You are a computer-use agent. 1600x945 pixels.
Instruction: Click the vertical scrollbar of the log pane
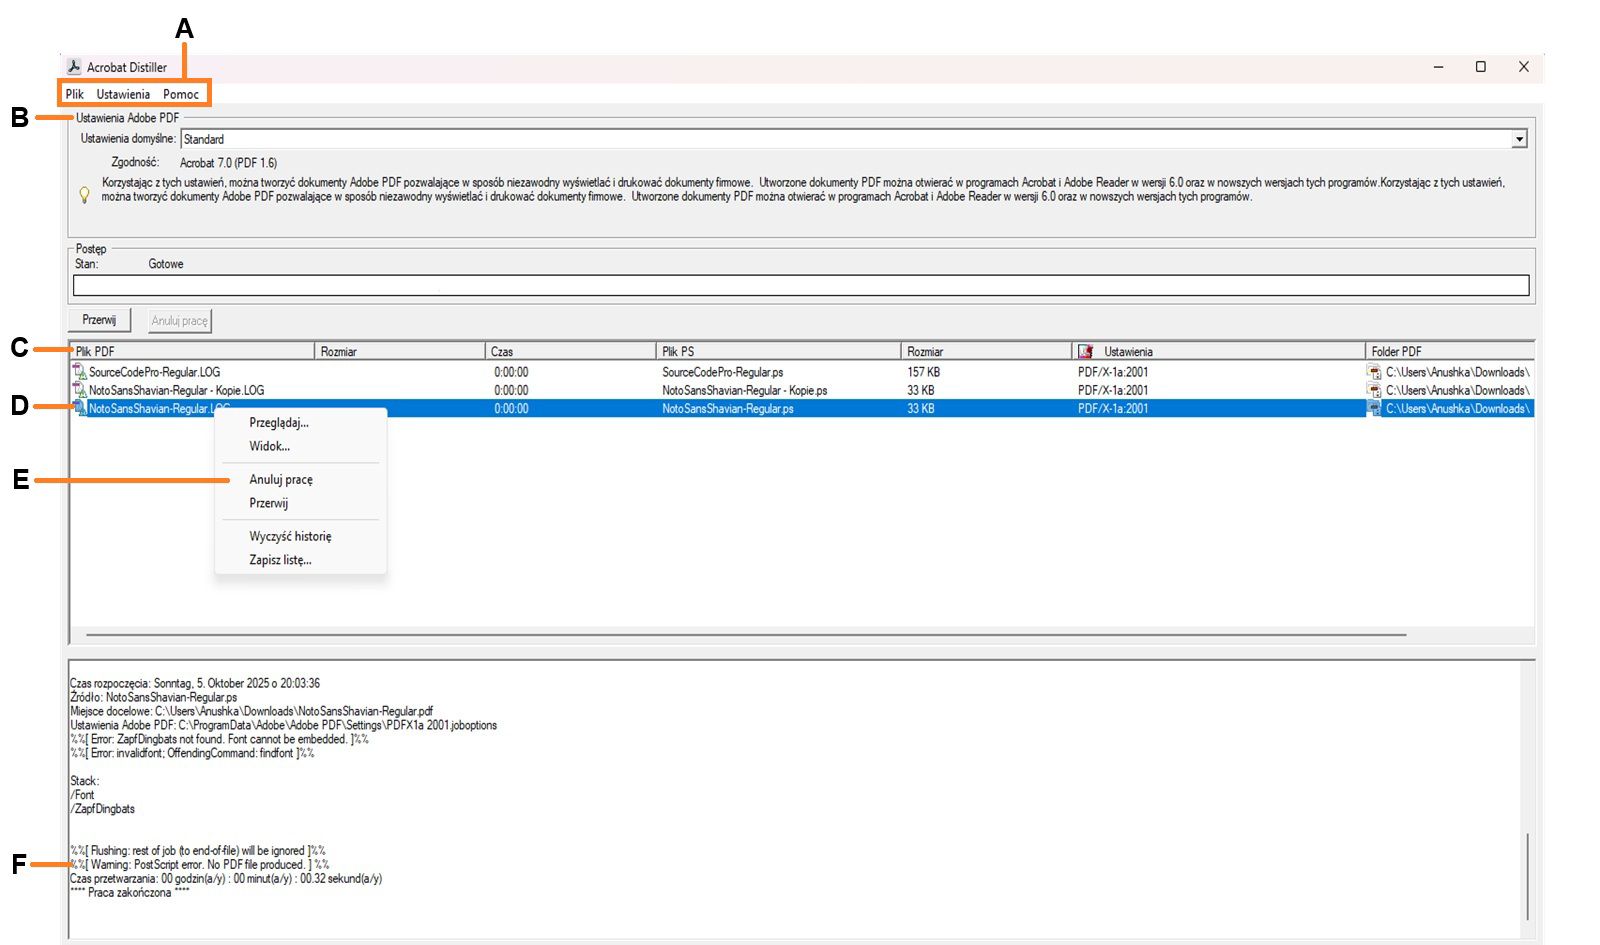pos(1527,878)
